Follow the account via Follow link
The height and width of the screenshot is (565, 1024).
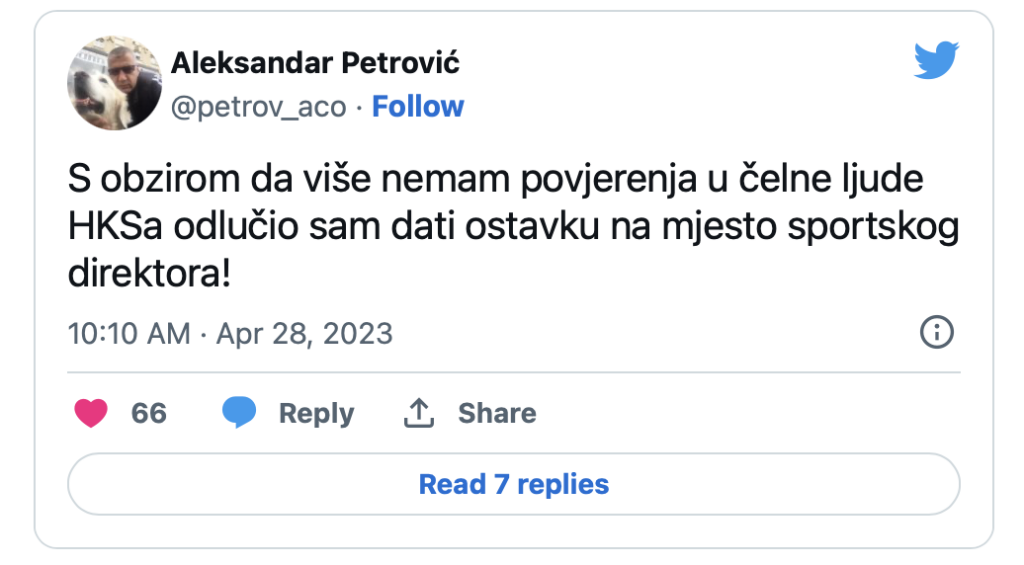[418, 107]
